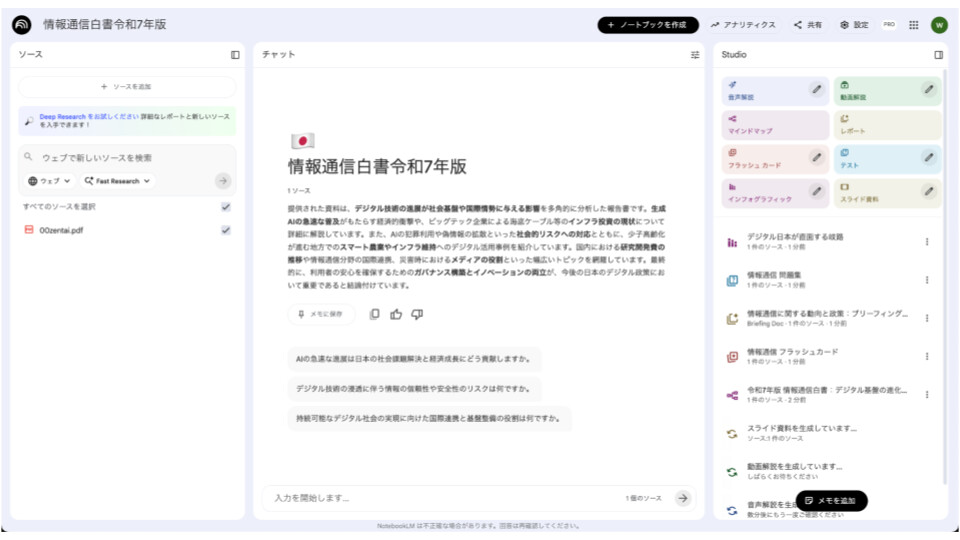Edit インフォグラフィック options with the pencil icon
960x540 pixels.
(x=817, y=191)
